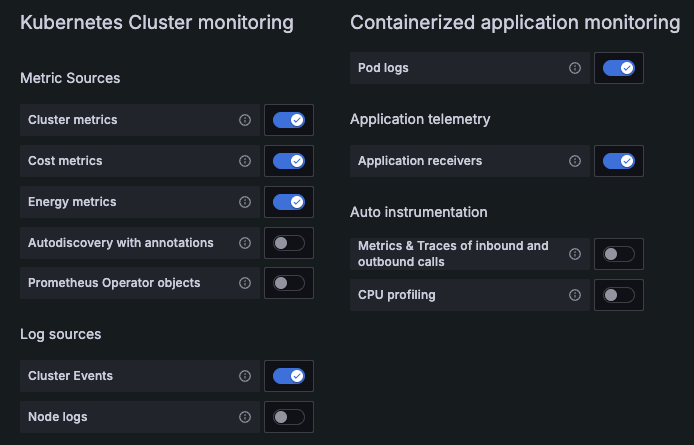The image size is (694, 445).
Task: Enable CPU profiling toggle
Action: (x=619, y=295)
